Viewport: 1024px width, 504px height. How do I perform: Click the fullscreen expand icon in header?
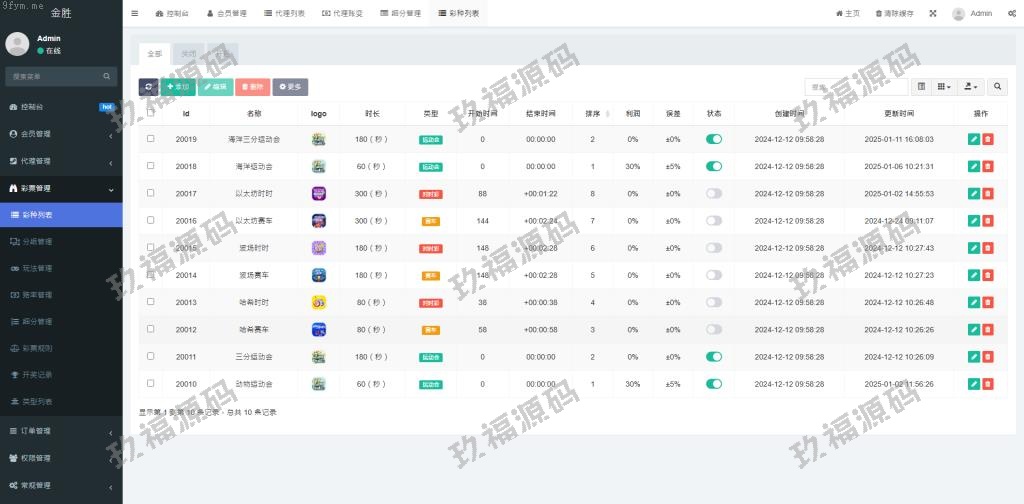tap(933, 14)
